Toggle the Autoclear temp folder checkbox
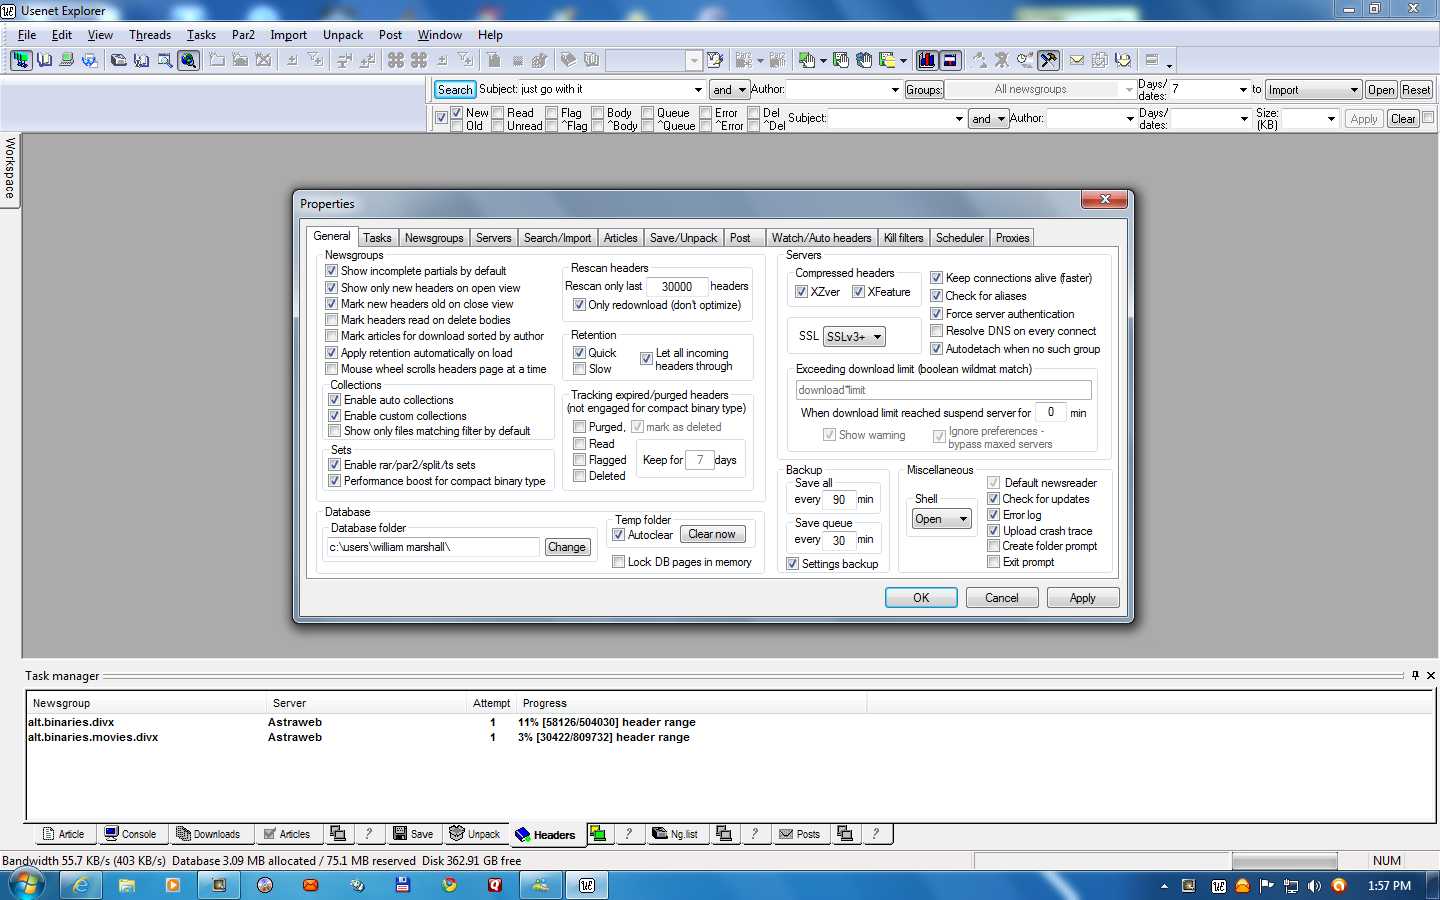The width and height of the screenshot is (1440, 900). pos(619,535)
